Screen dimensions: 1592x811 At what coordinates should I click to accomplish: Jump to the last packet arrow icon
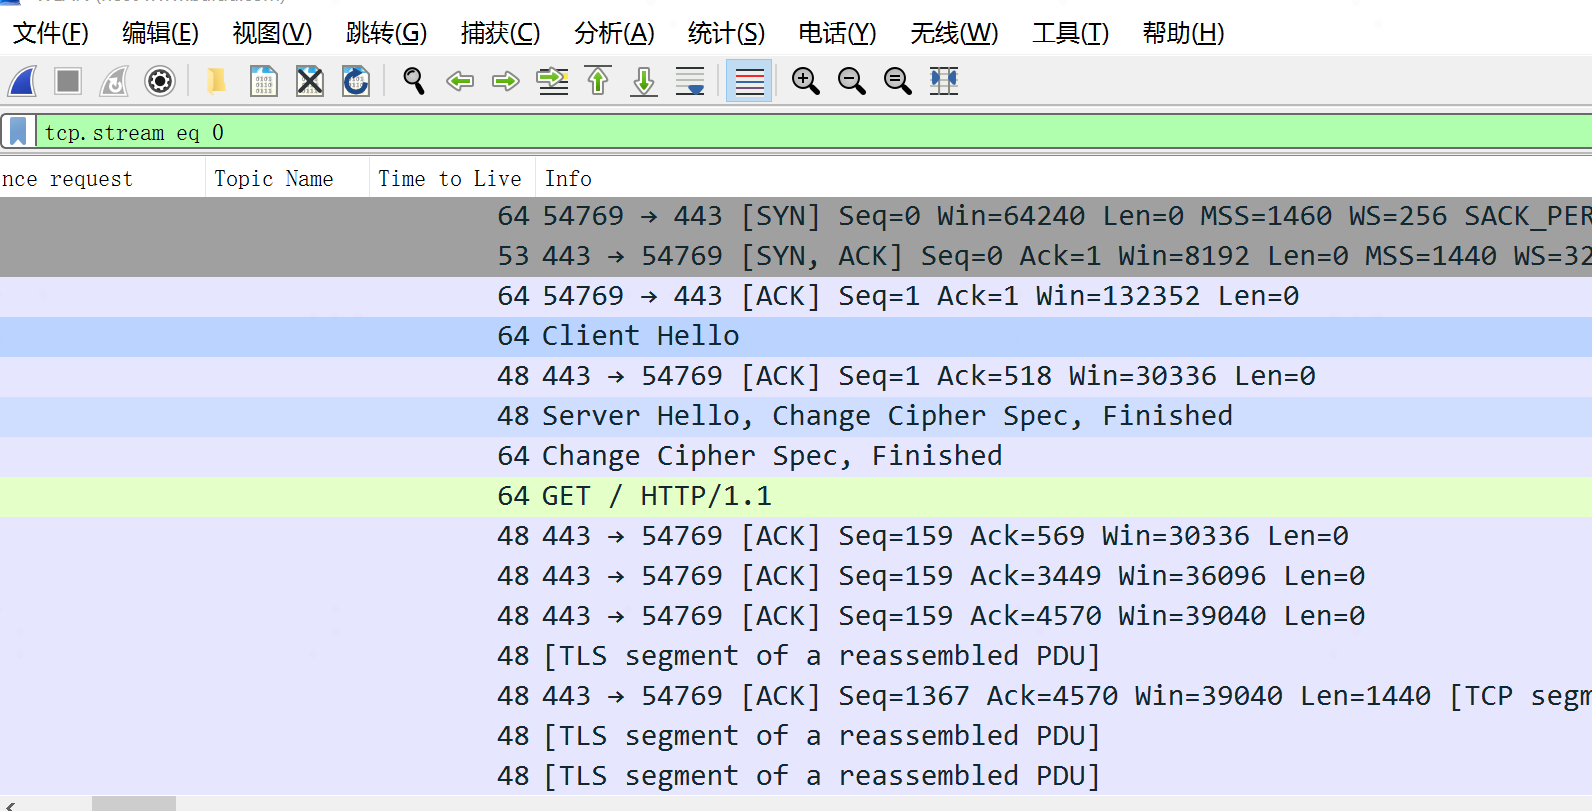(644, 81)
